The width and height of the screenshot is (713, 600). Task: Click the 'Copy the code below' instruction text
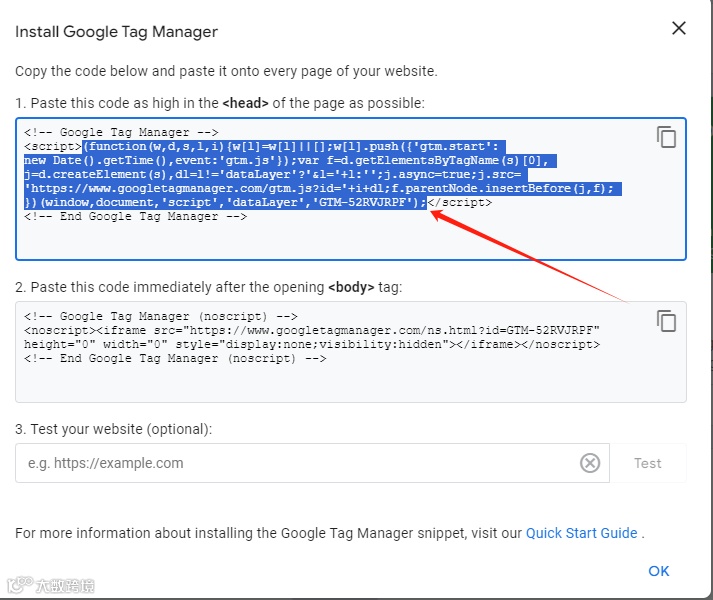(x=226, y=71)
